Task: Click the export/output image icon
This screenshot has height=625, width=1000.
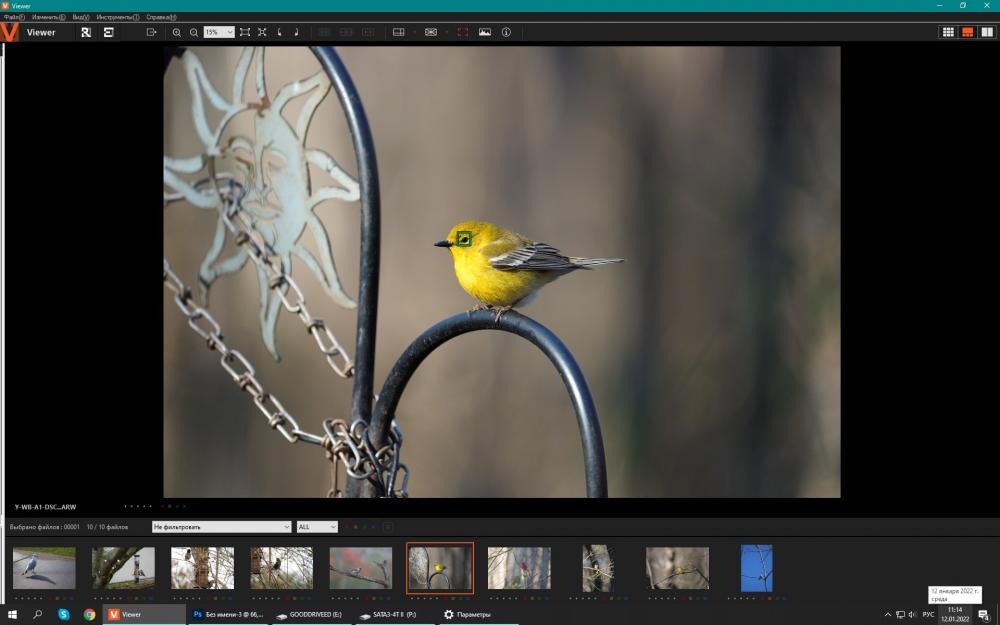Action: click(151, 32)
